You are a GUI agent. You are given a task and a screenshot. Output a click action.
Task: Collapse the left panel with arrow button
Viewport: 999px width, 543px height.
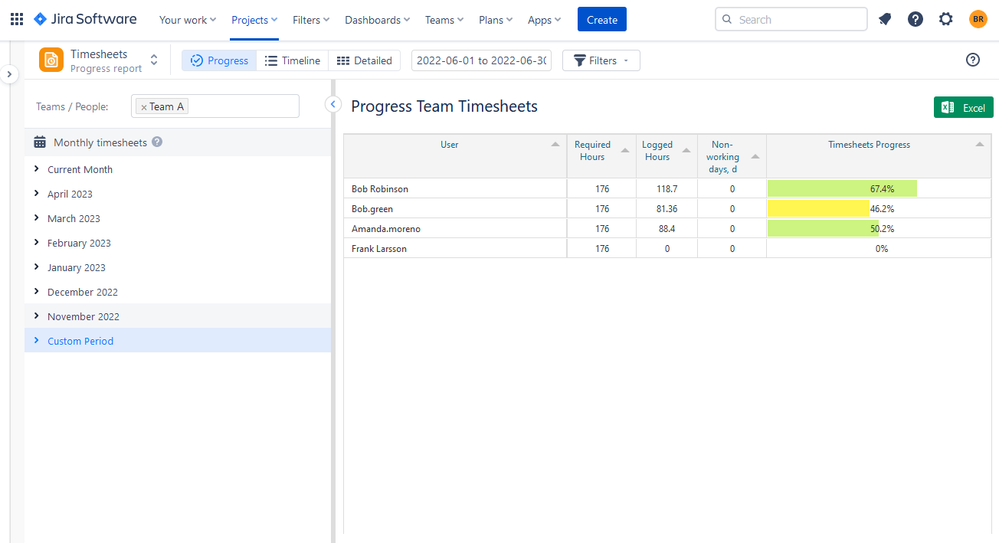tap(333, 104)
